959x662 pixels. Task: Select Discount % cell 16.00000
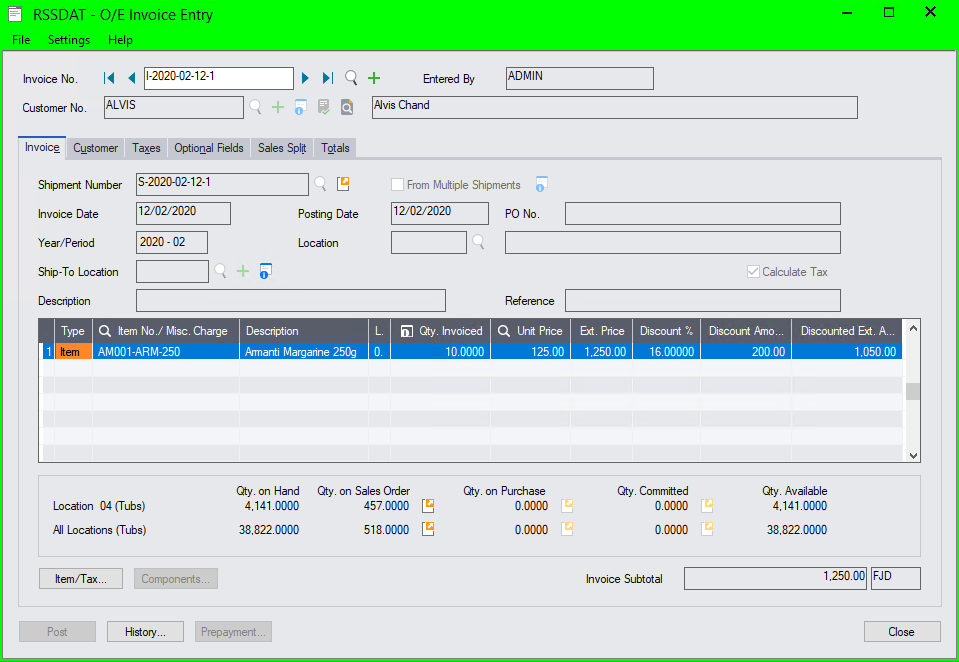click(x=666, y=352)
